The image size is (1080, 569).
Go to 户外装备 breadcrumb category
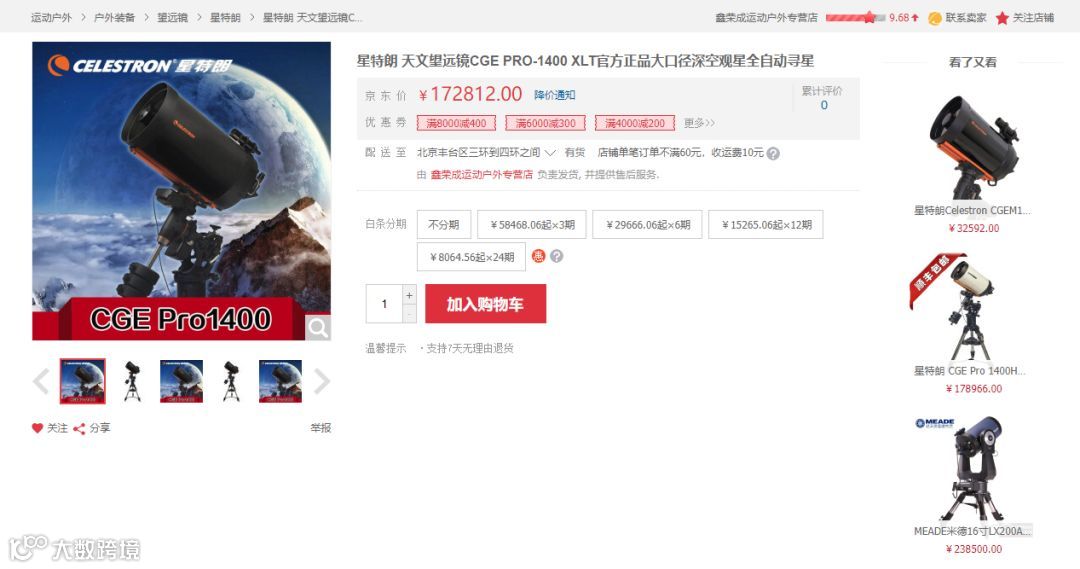[114, 17]
